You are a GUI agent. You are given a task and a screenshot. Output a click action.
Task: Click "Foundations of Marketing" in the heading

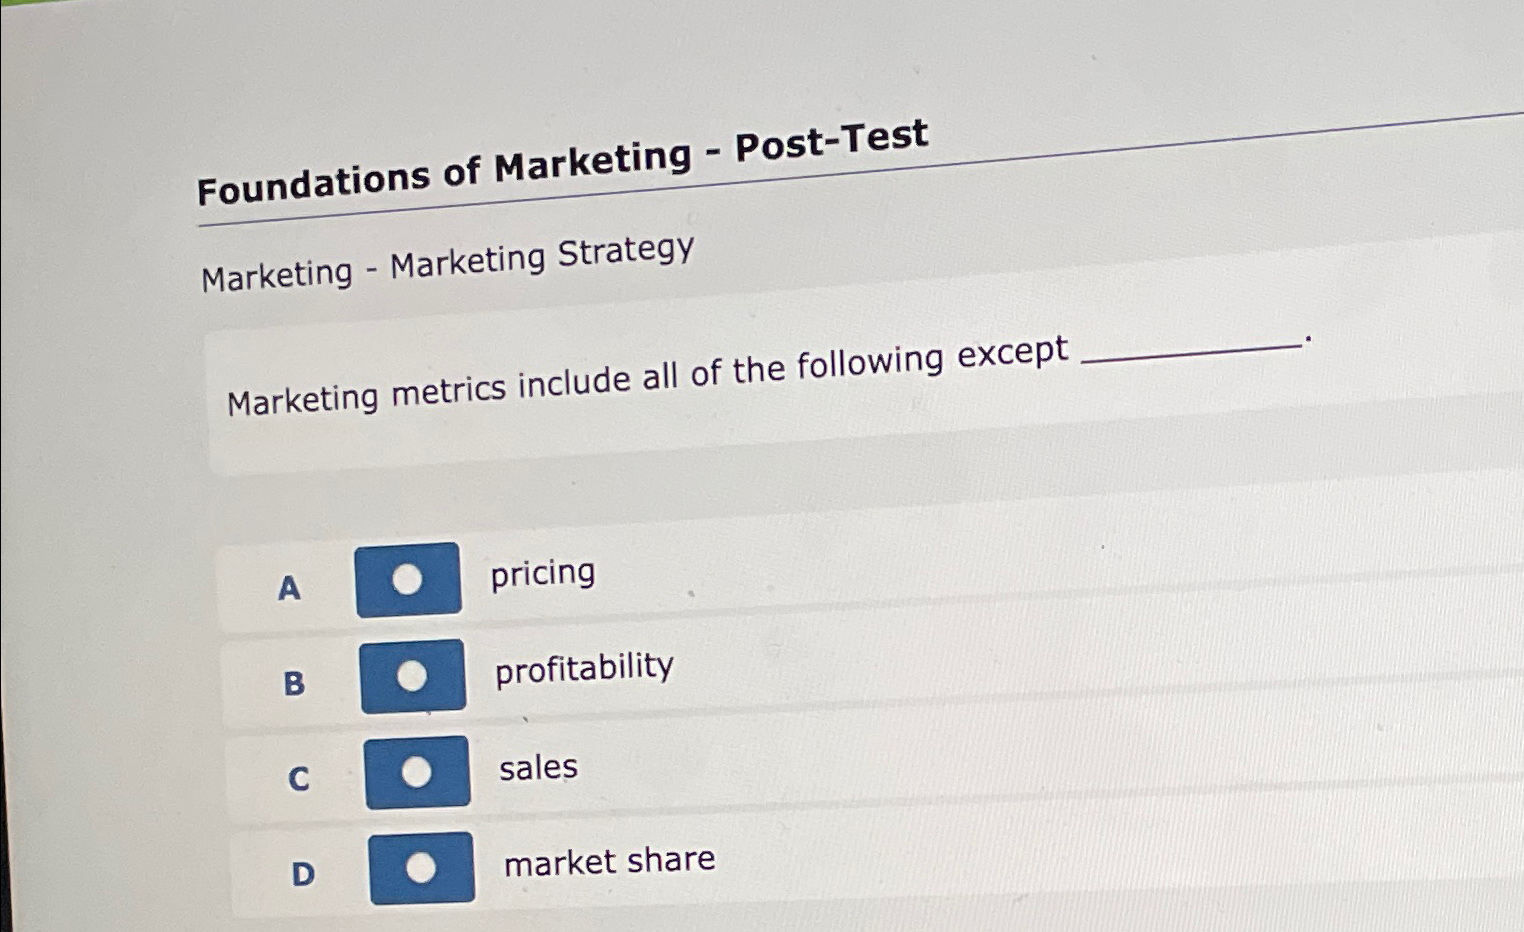click(443, 170)
